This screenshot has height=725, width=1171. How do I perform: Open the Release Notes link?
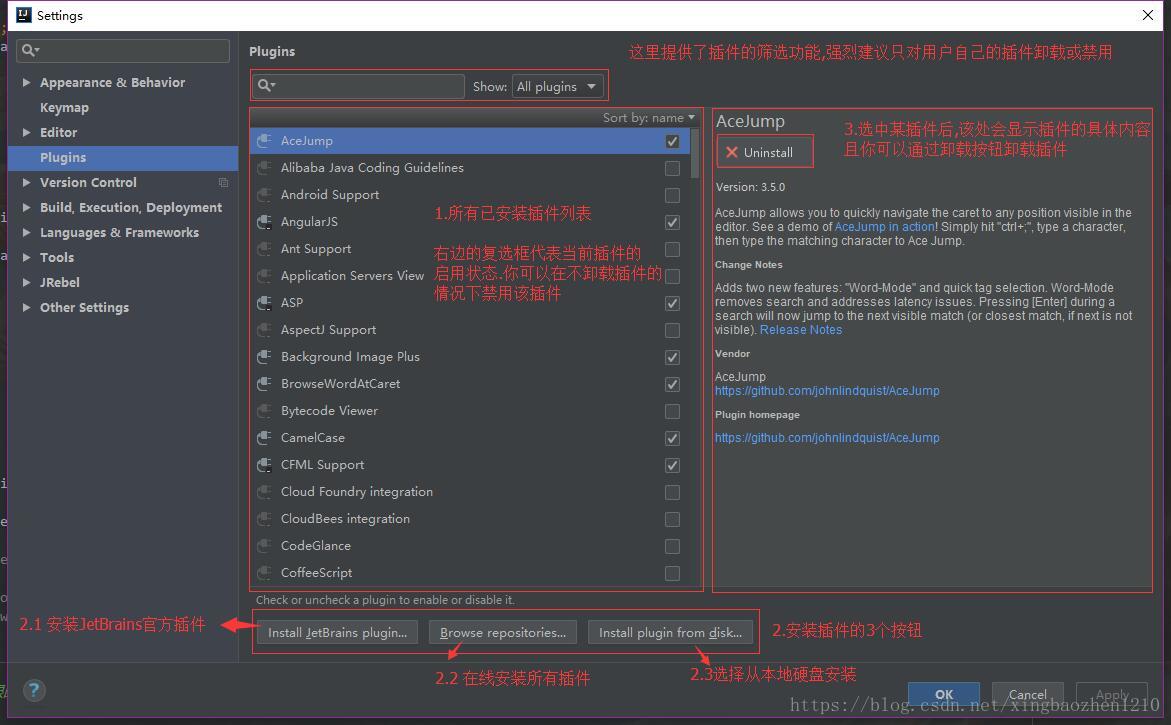click(x=801, y=330)
